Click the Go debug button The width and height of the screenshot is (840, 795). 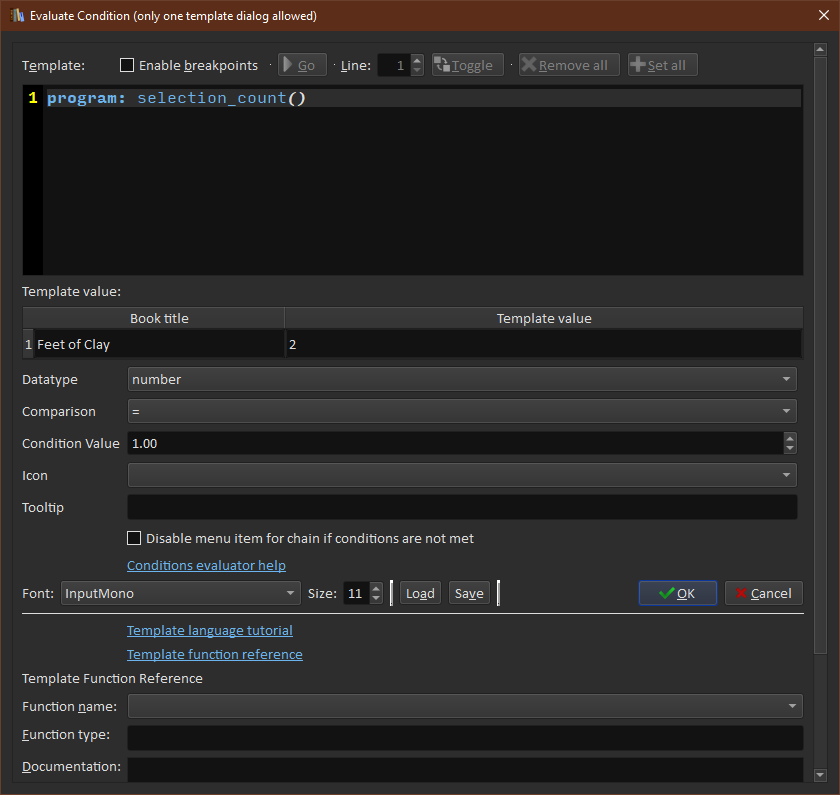point(302,65)
